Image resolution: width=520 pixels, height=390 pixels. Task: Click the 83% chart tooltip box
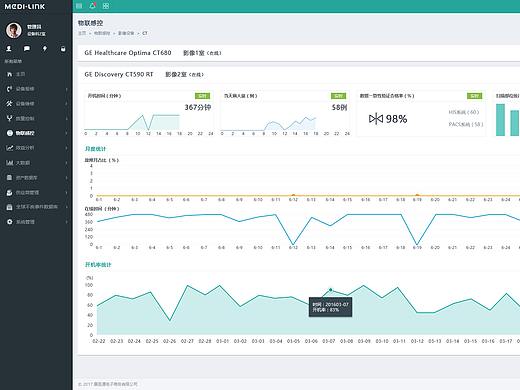330,307
